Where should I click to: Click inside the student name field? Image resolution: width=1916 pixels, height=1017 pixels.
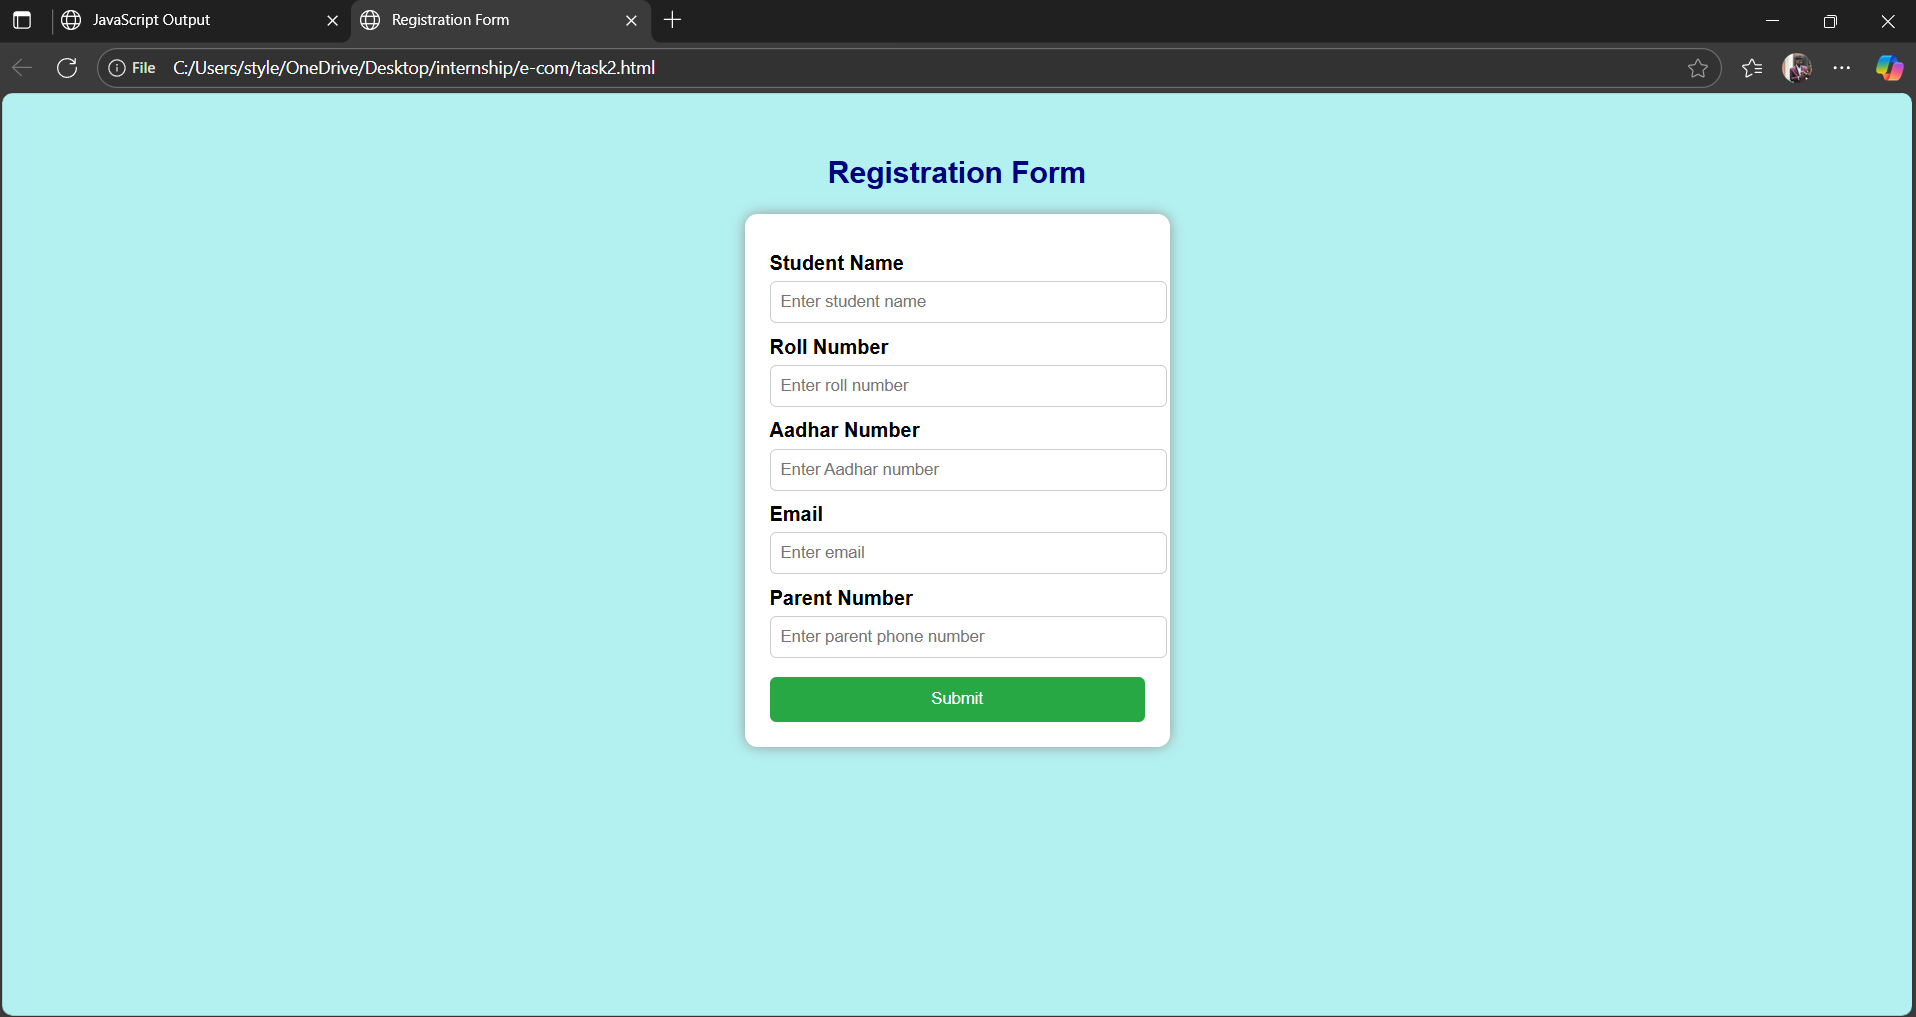pyautogui.click(x=966, y=301)
